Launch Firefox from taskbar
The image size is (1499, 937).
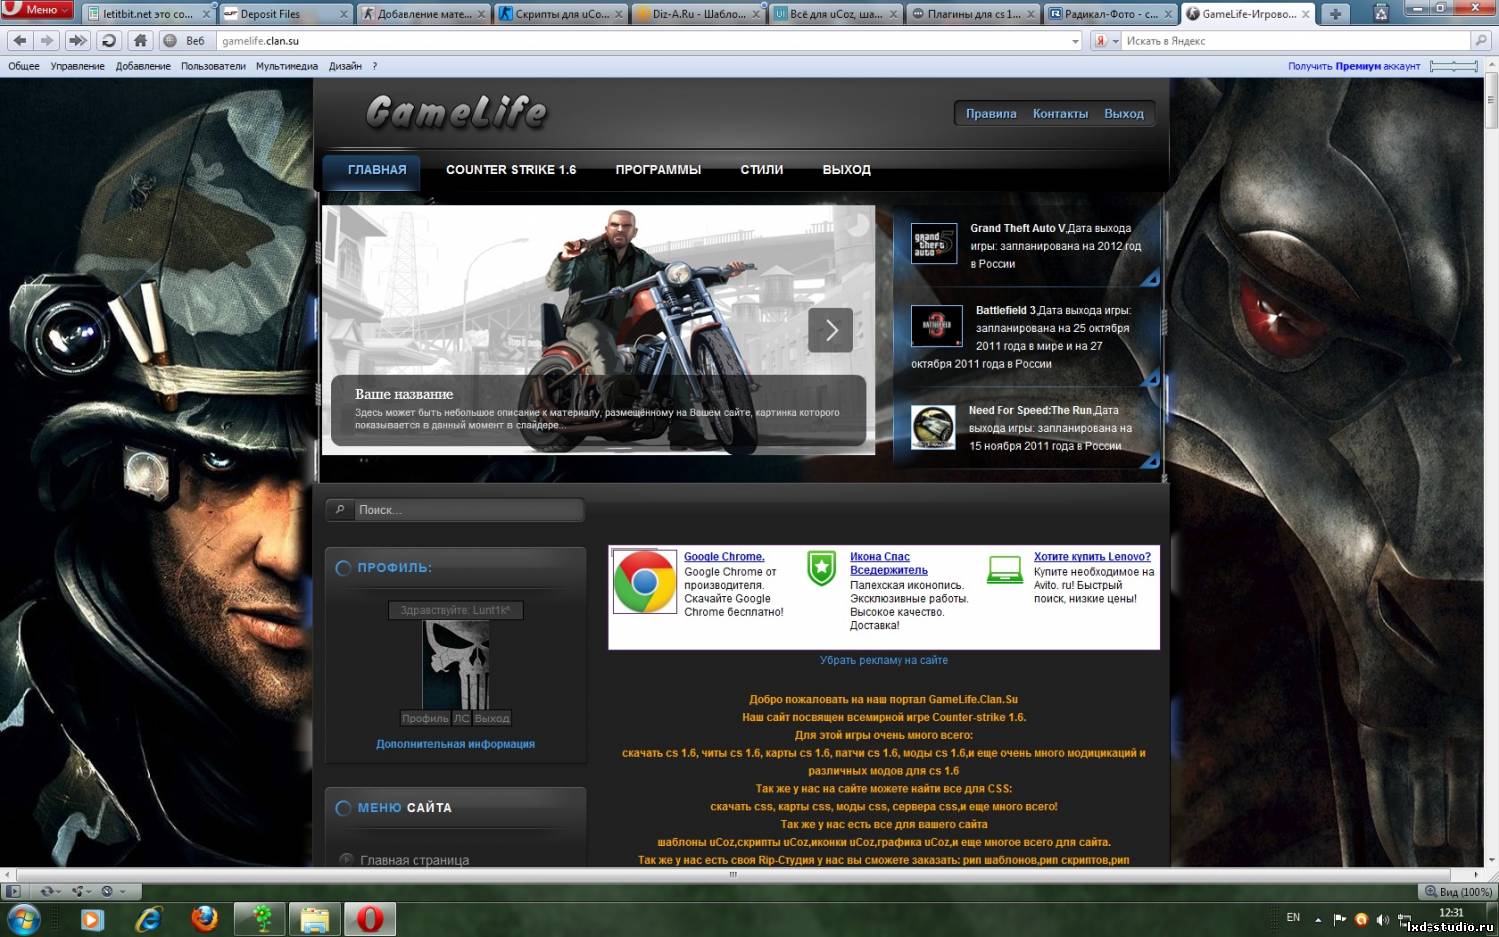204,918
